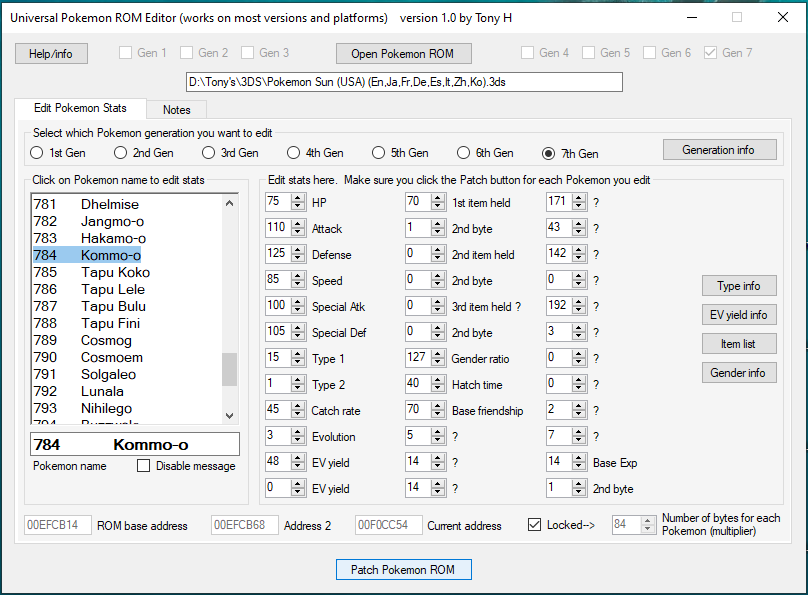Click the Help/info button
The width and height of the screenshot is (808, 595).
(x=51, y=54)
